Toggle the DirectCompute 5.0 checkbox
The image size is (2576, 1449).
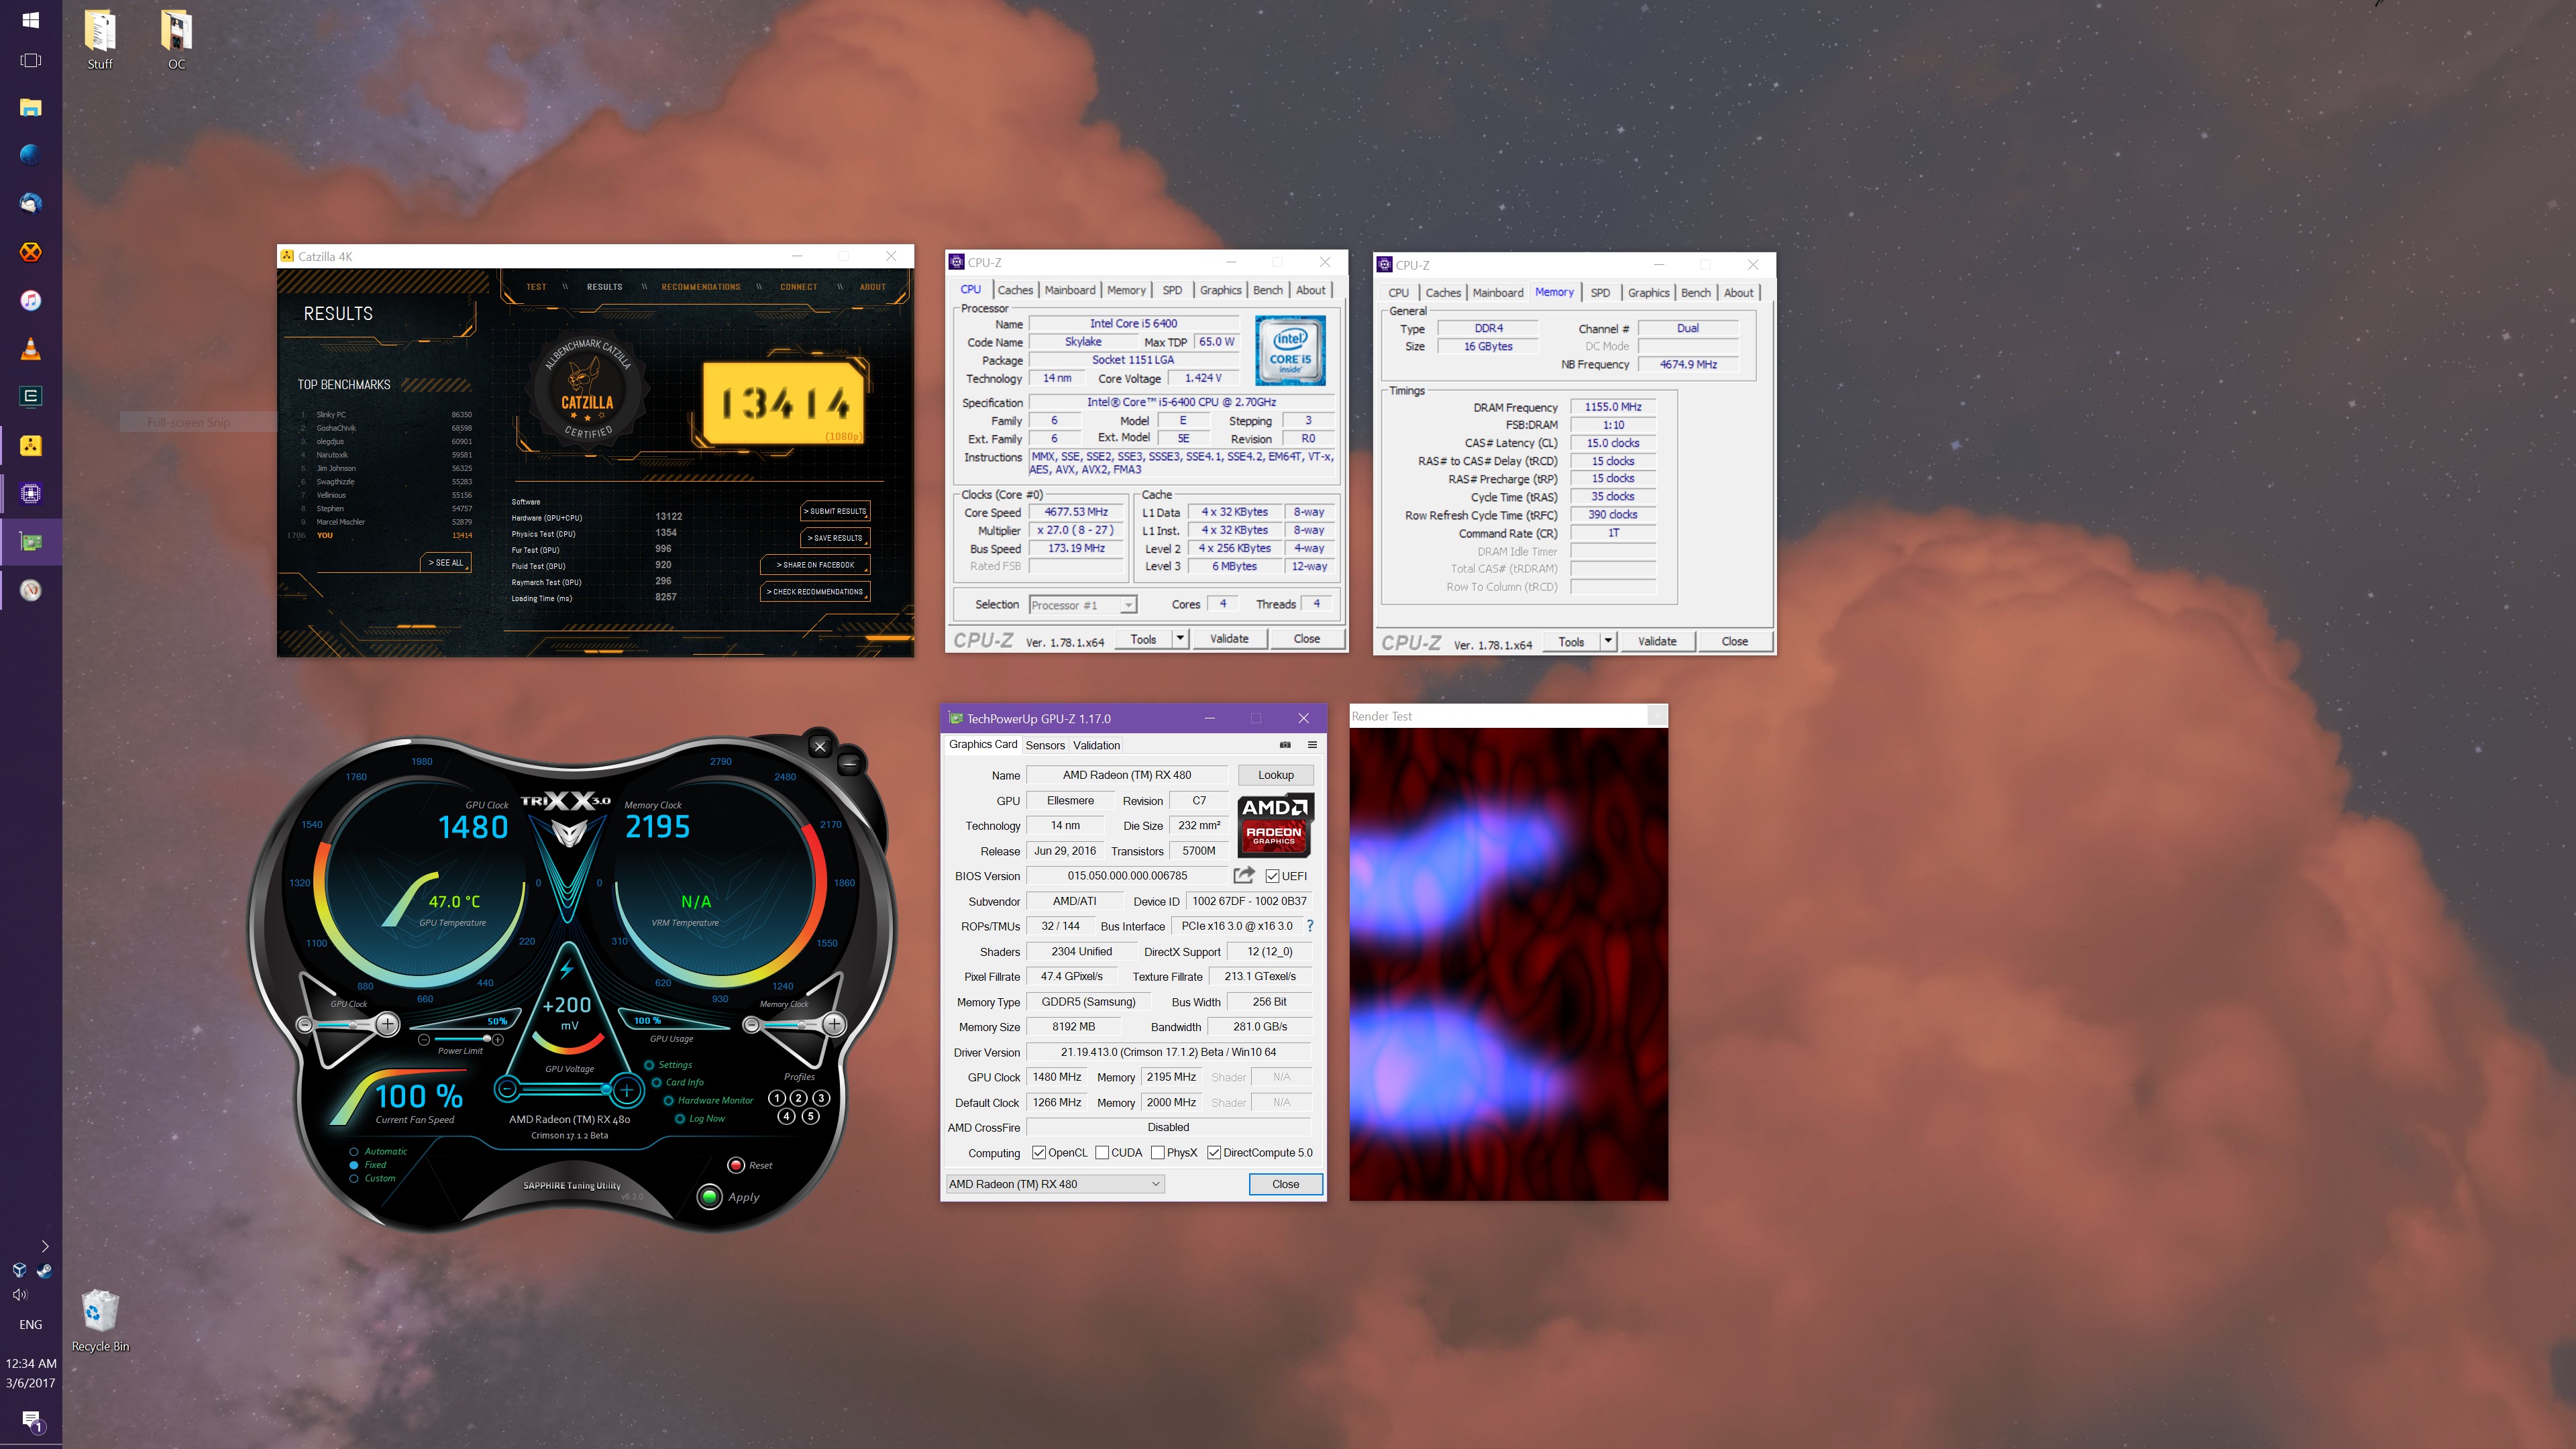1214,1153
